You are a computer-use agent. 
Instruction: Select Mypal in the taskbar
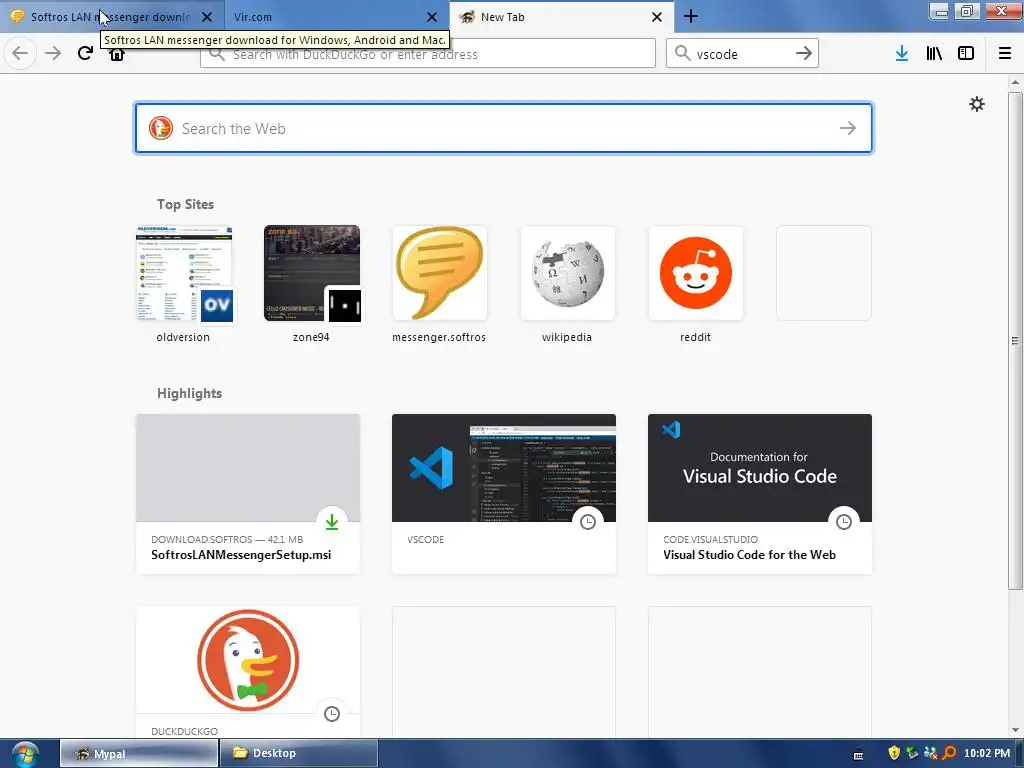[x=139, y=754]
